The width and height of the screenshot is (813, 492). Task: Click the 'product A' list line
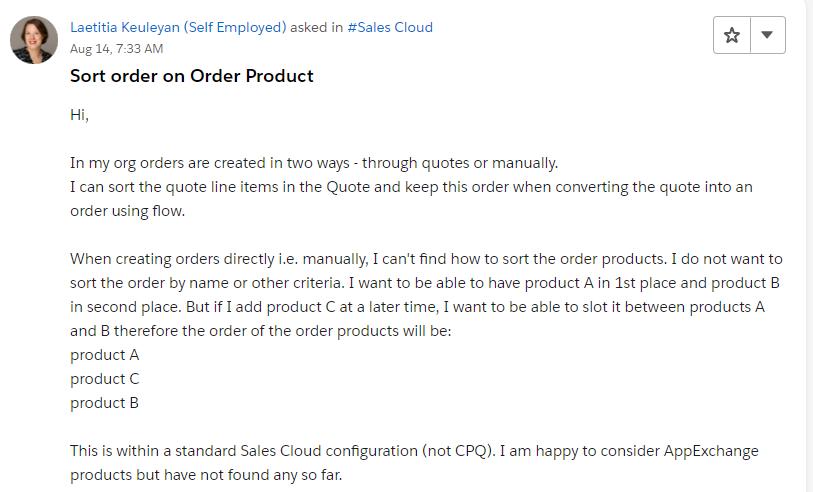click(x=105, y=355)
